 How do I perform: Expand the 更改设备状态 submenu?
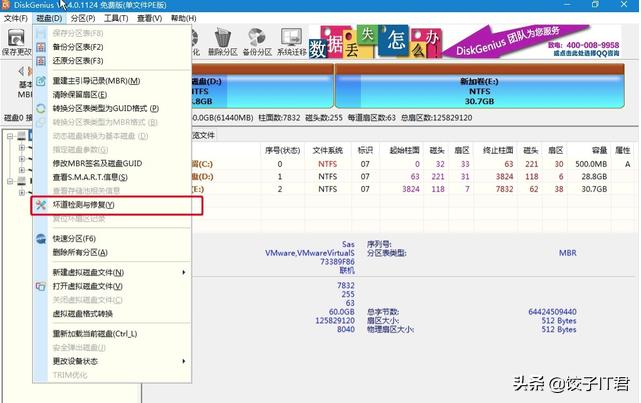click(112, 361)
